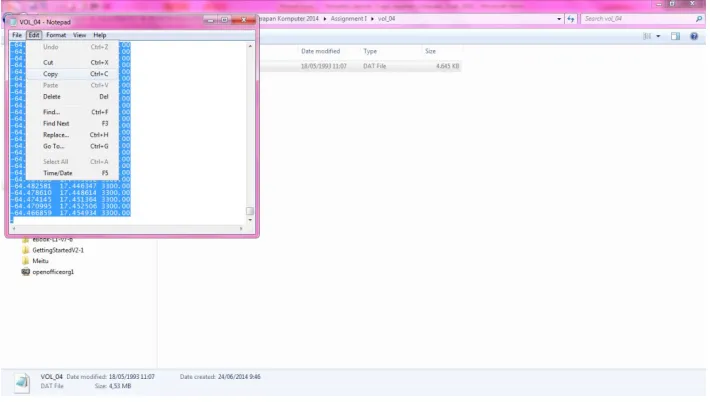Minimize the Notepad window

[210, 20]
